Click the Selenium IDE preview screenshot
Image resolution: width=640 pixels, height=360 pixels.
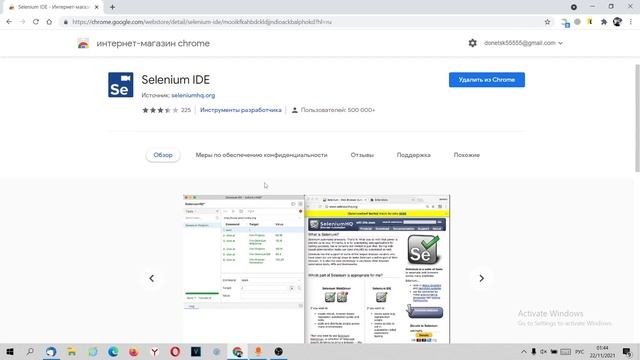pos(316,269)
